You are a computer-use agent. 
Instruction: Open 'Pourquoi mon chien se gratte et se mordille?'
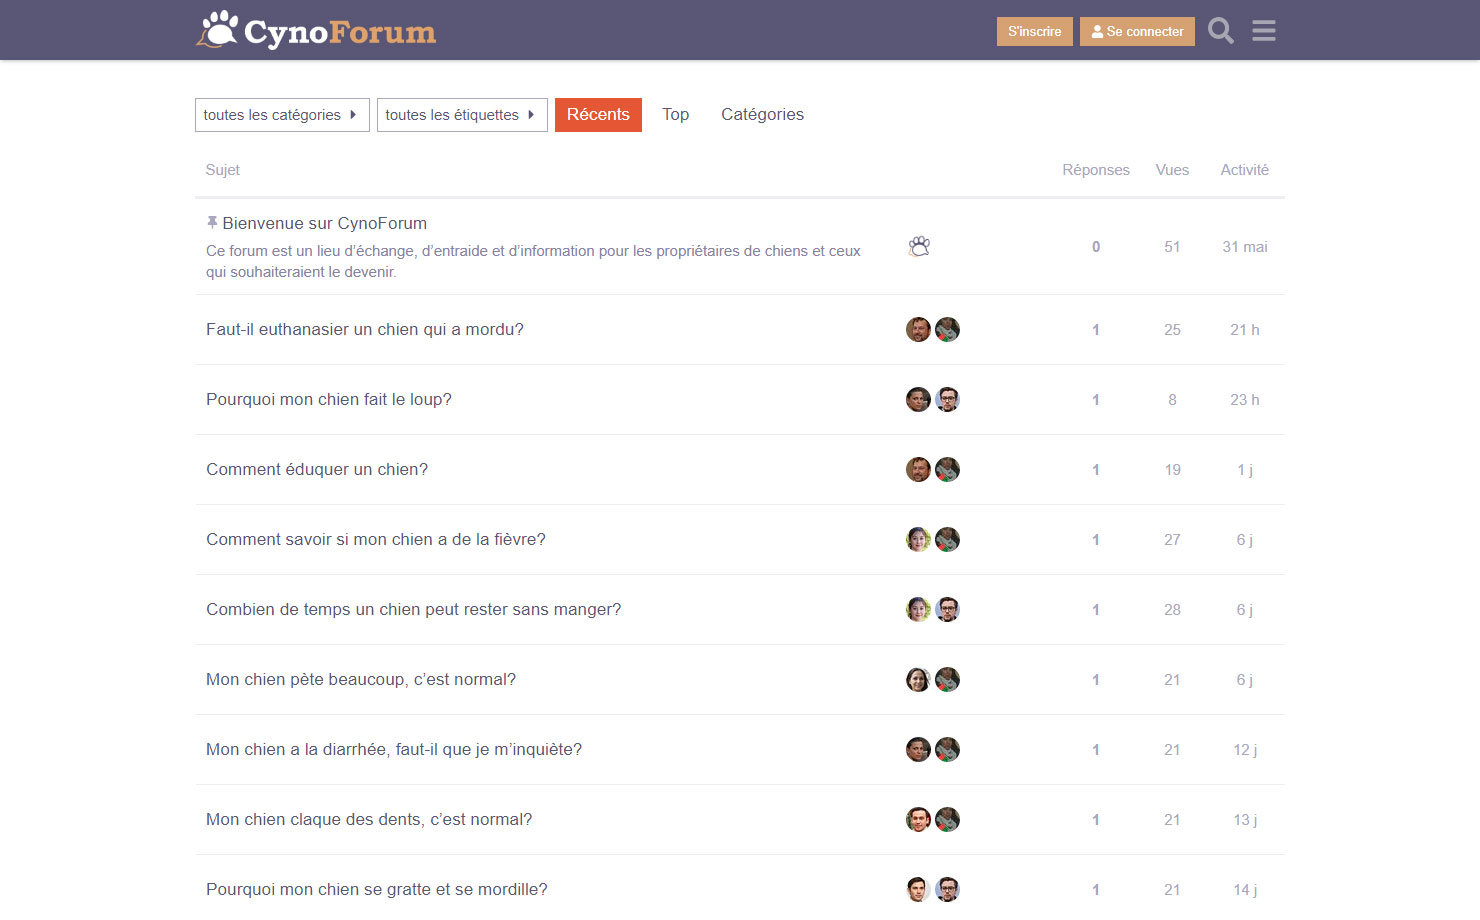[x=377, y=889]
